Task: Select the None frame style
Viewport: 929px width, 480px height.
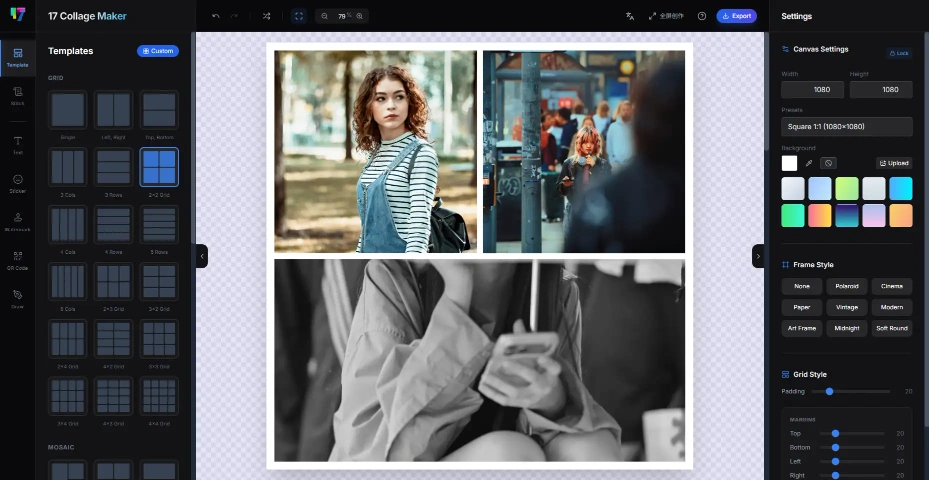Action: (x=802, y=286)
